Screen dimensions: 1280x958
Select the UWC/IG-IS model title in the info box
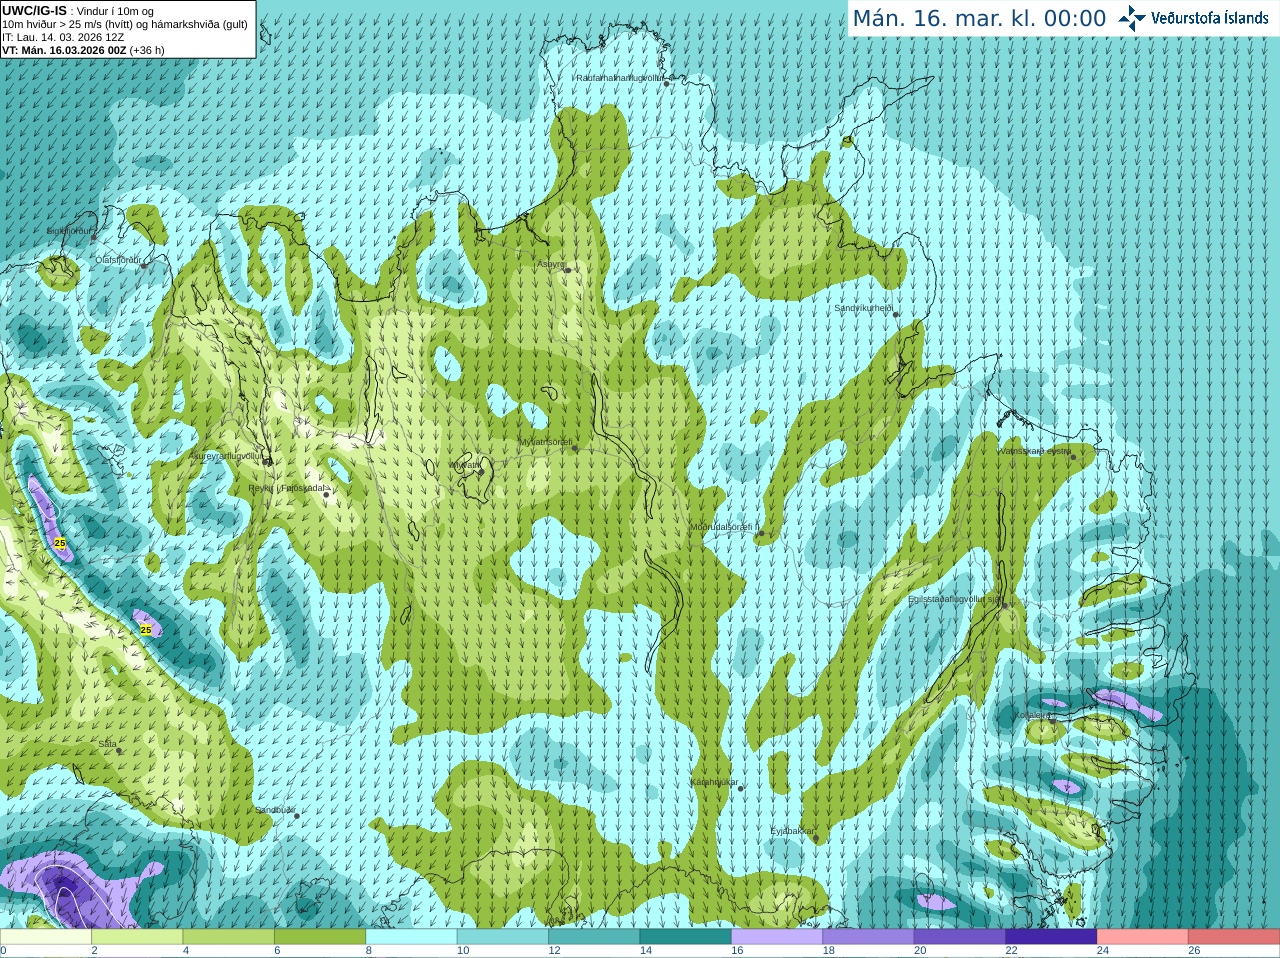click(x=35, y=10)
